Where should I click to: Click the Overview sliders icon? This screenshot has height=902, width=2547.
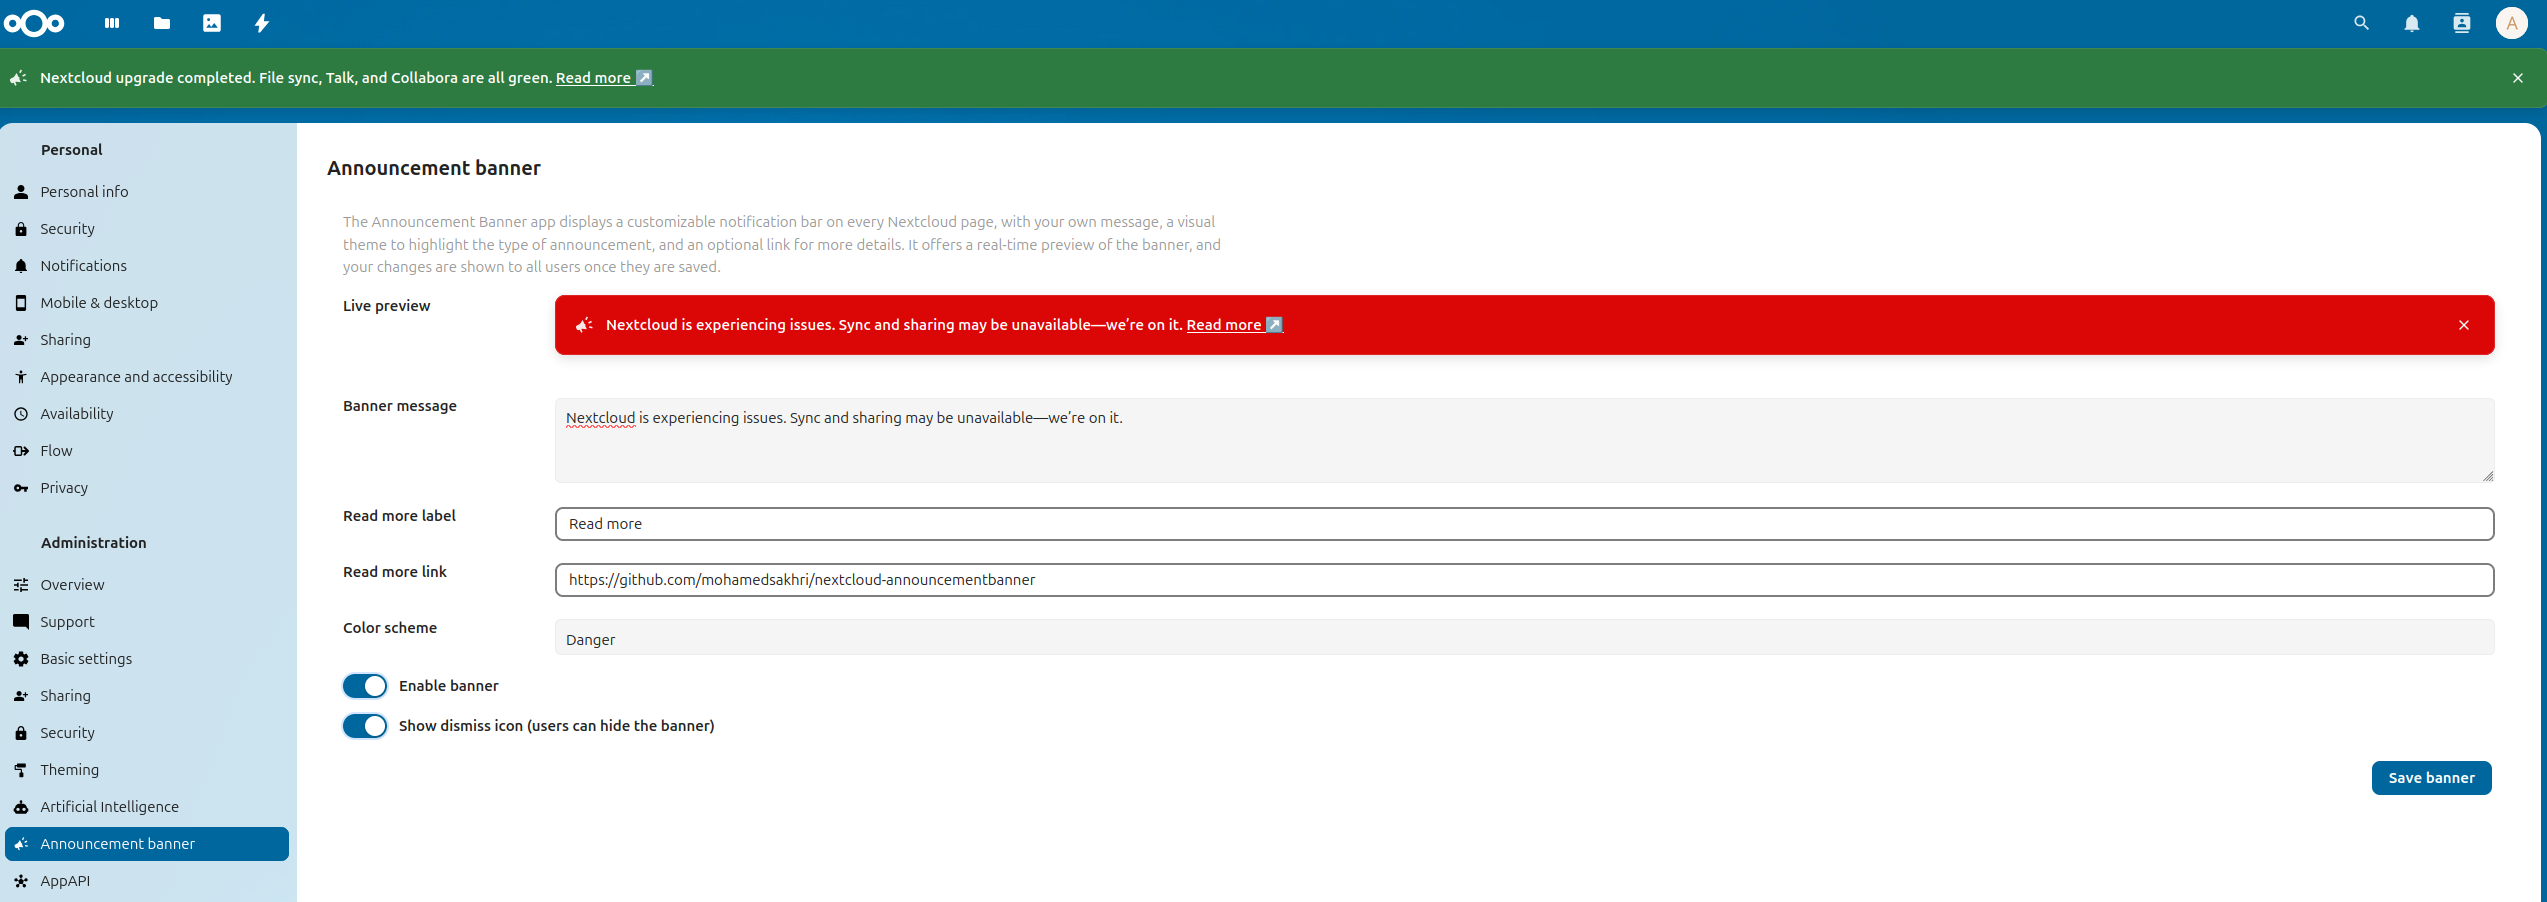(x=21, y=585)
